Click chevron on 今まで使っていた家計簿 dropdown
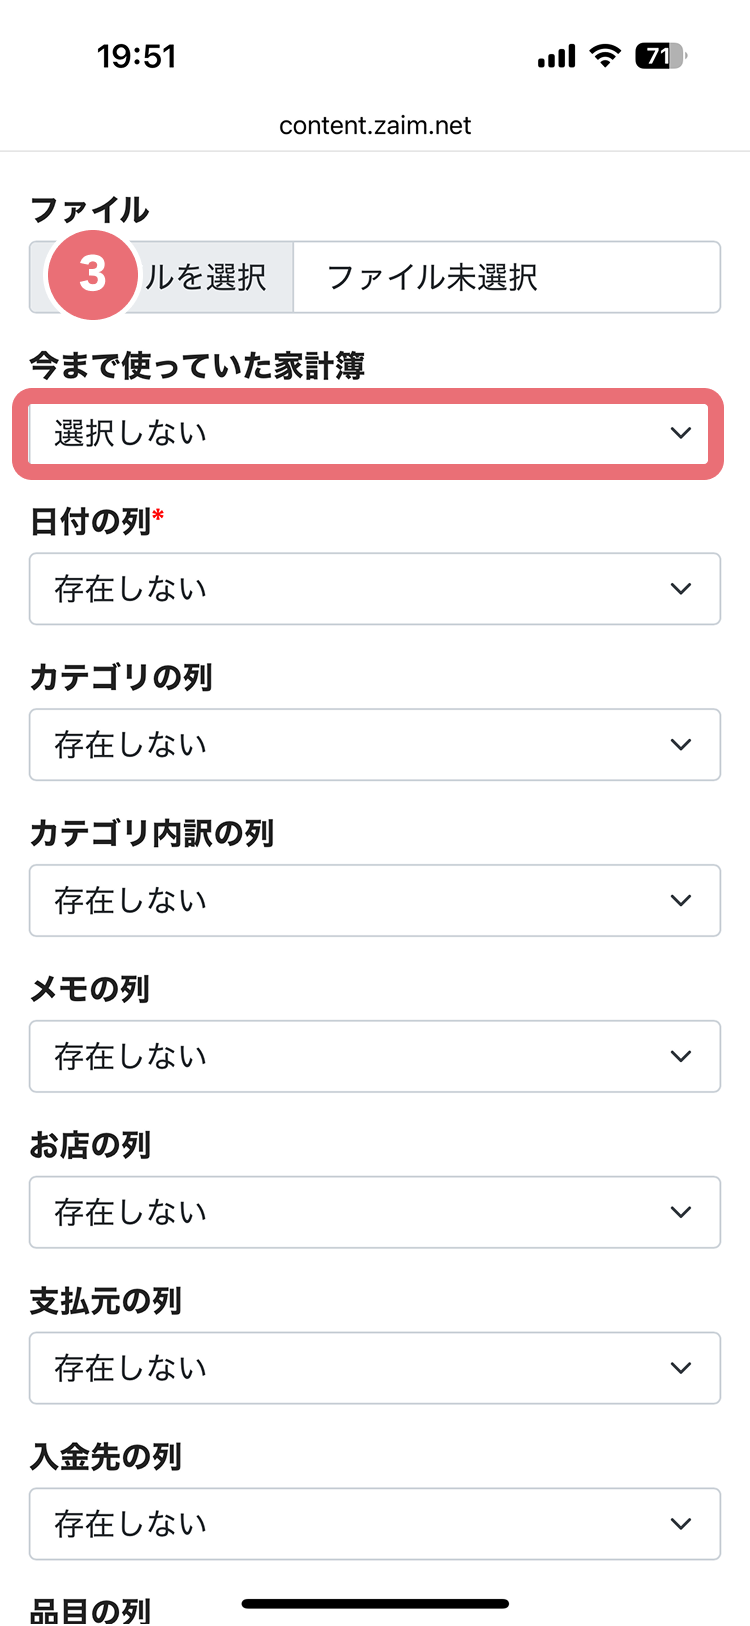 pyautogui.click(x=681, y=433)
